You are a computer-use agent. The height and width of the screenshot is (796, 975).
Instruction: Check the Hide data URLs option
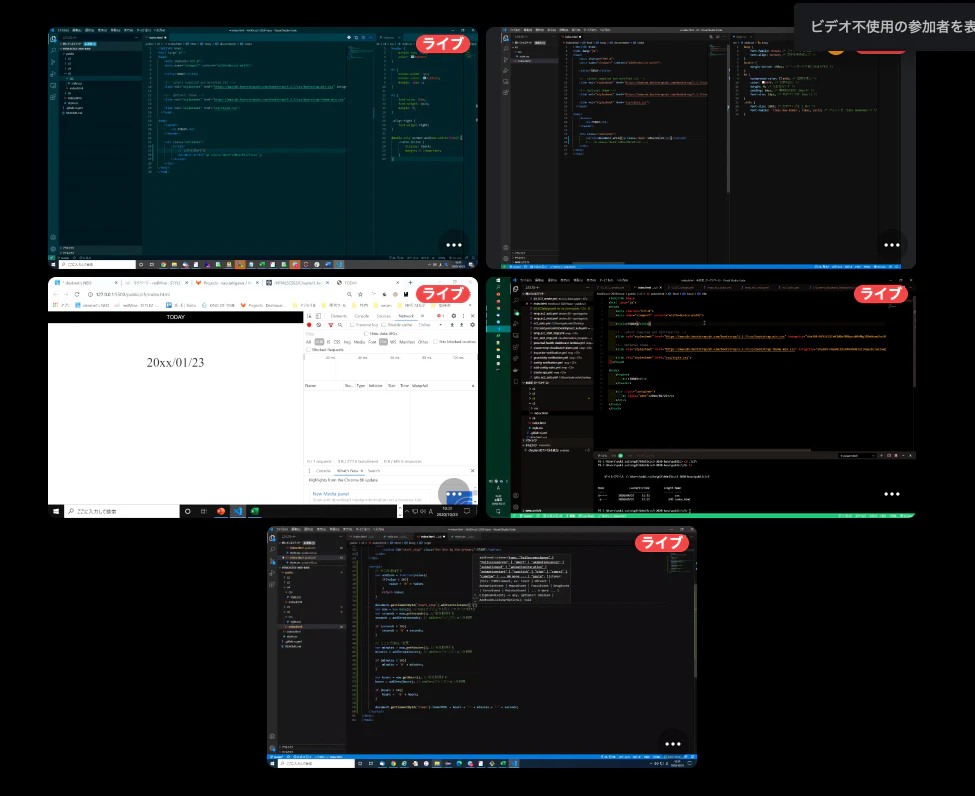(x=366, y=333)
